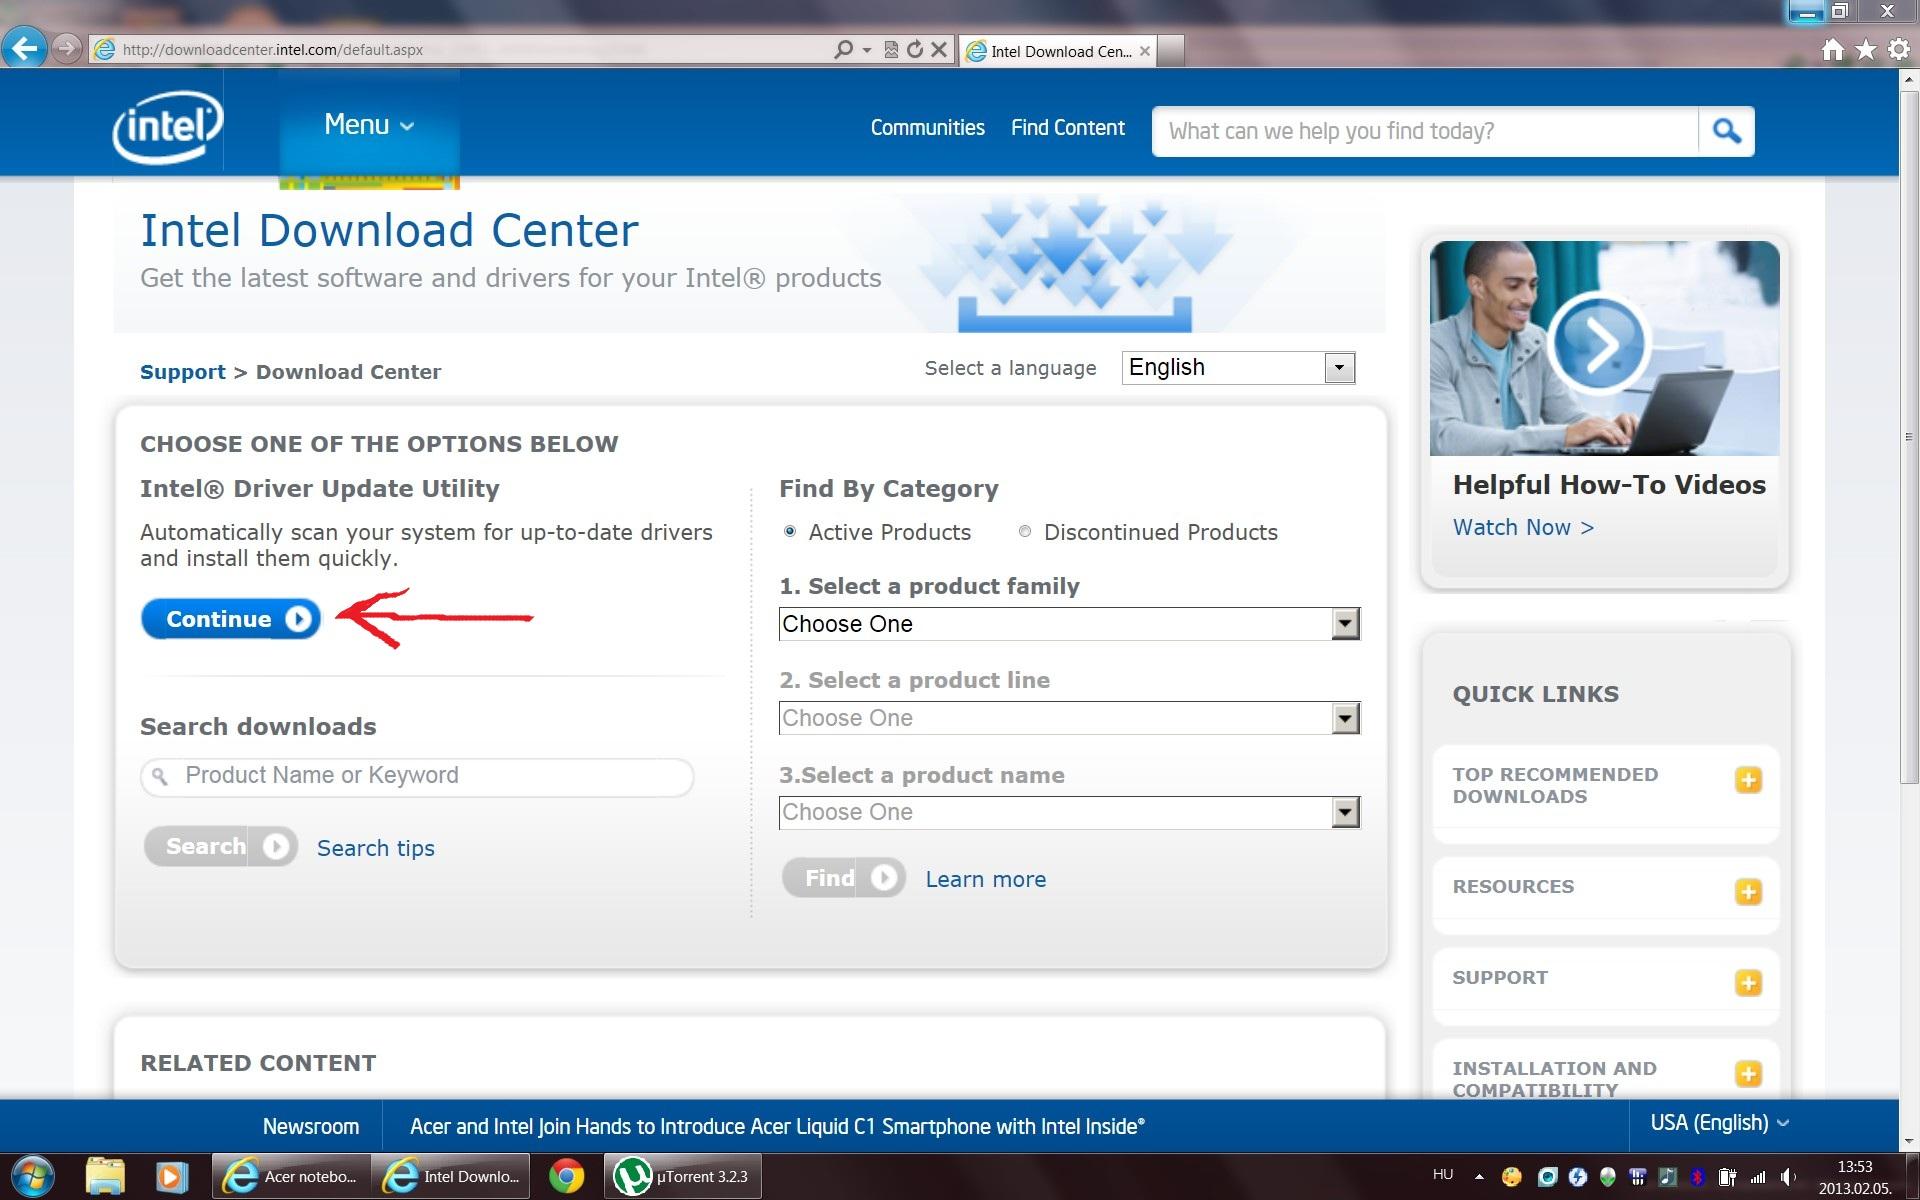This screenshot has height=1200, width=1920.
Task: Click the Find button
Action: pyautogui.click(x=844, y=878)
